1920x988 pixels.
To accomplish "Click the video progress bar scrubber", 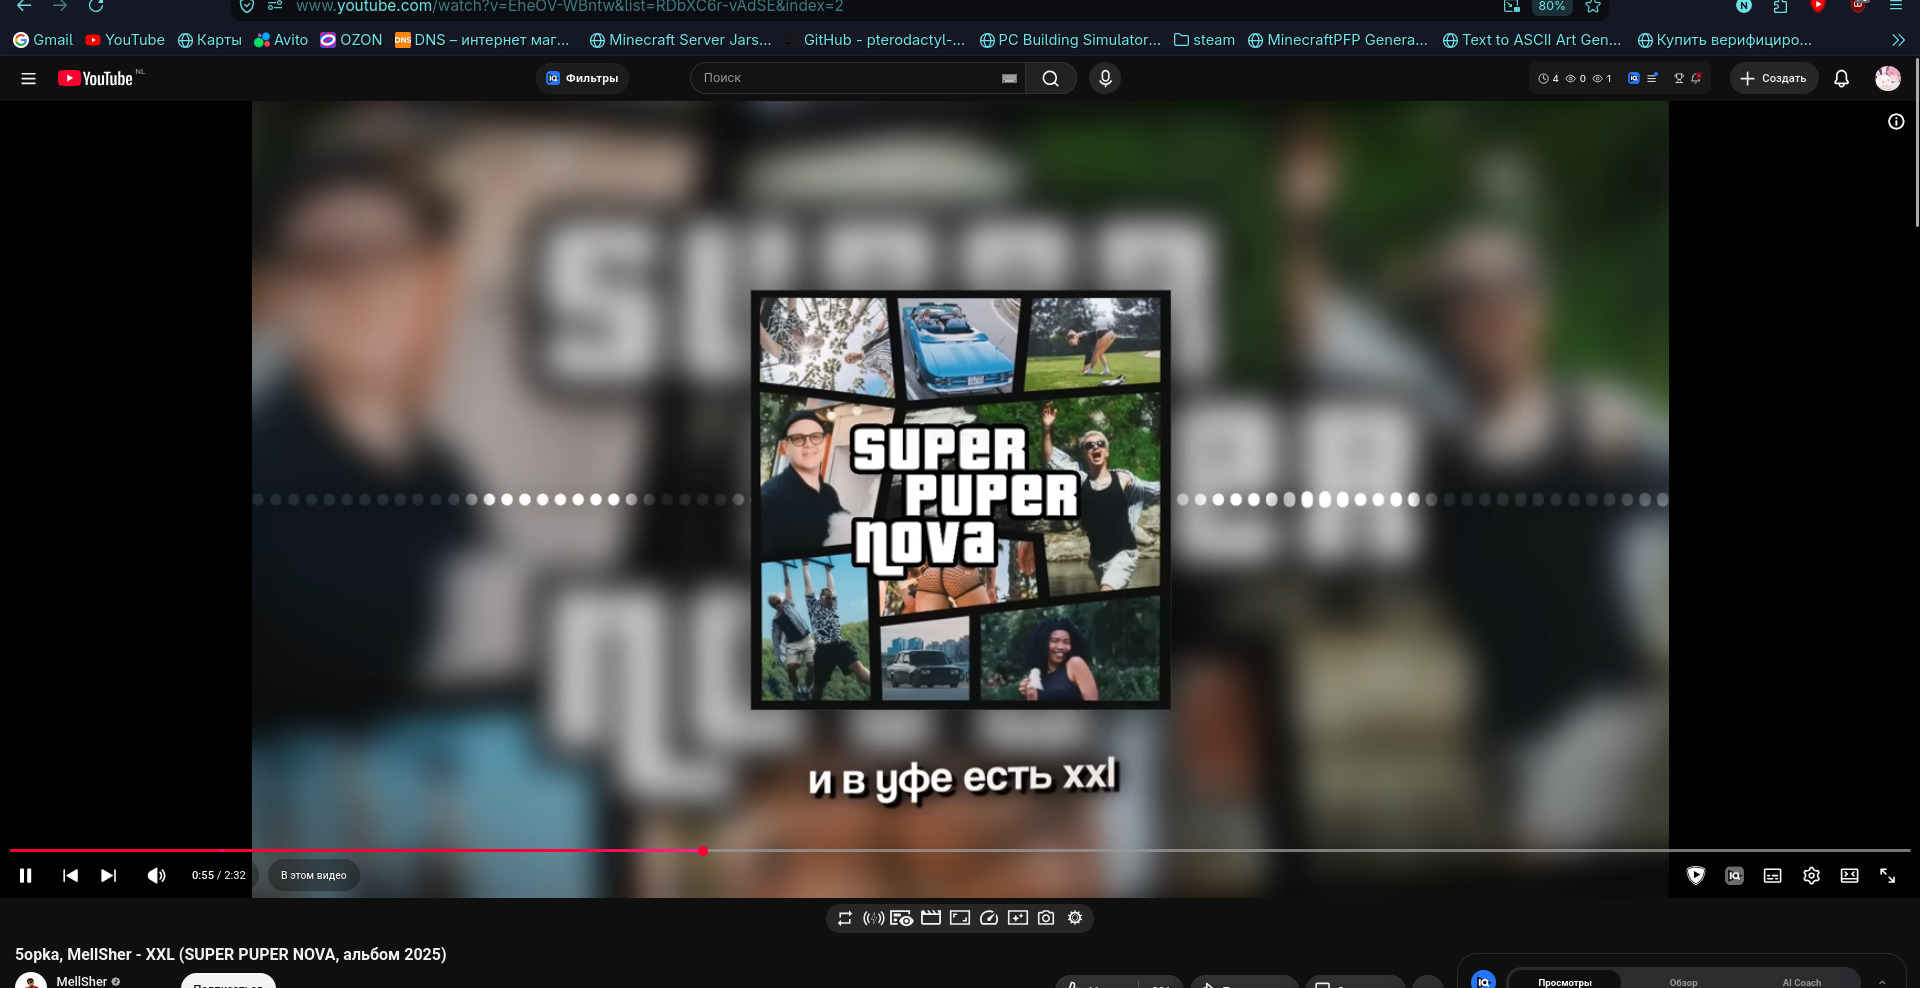I will [703, 851].
